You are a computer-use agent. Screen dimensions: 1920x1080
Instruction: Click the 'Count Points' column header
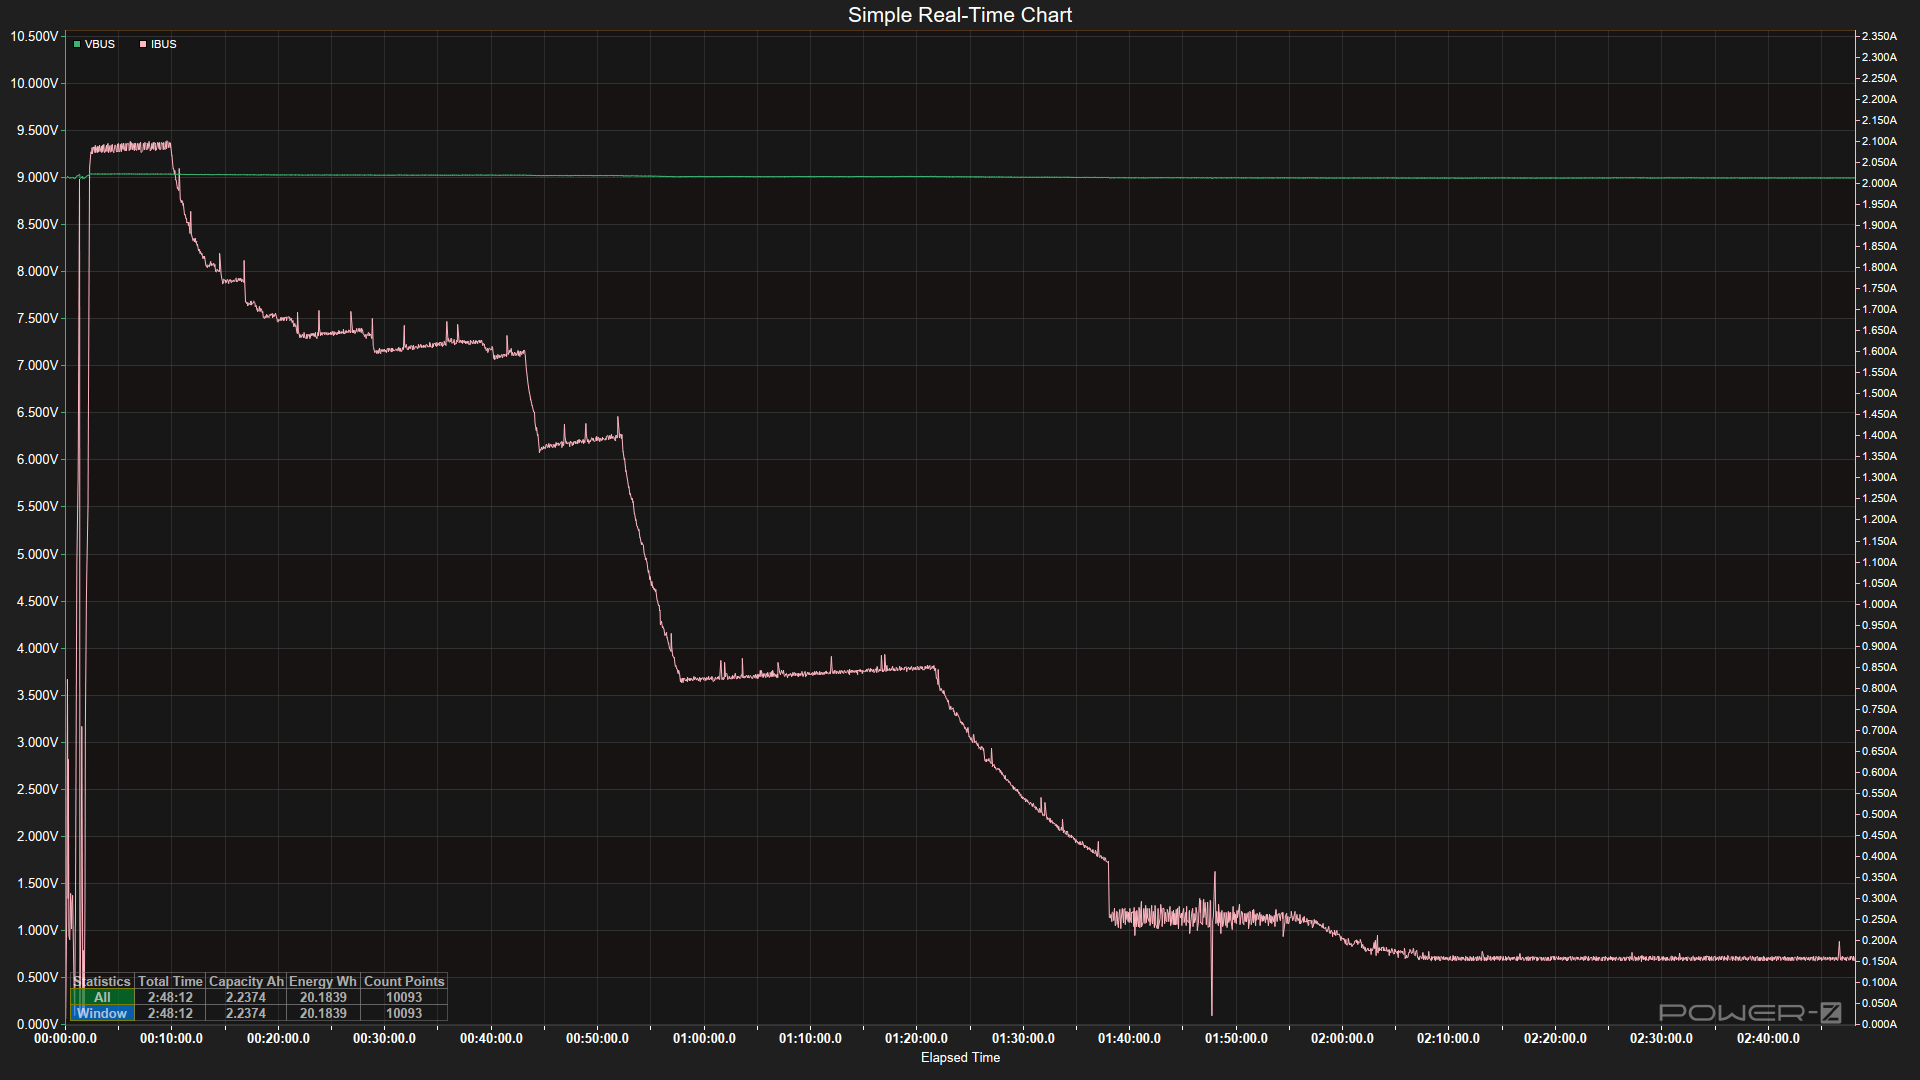pos(404,981)
